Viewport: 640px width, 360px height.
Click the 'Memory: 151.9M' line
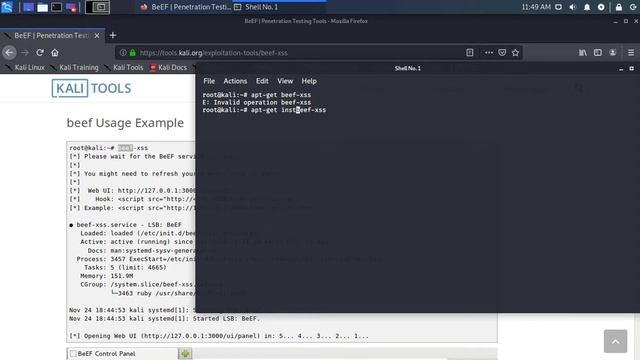tap(107, 276)
